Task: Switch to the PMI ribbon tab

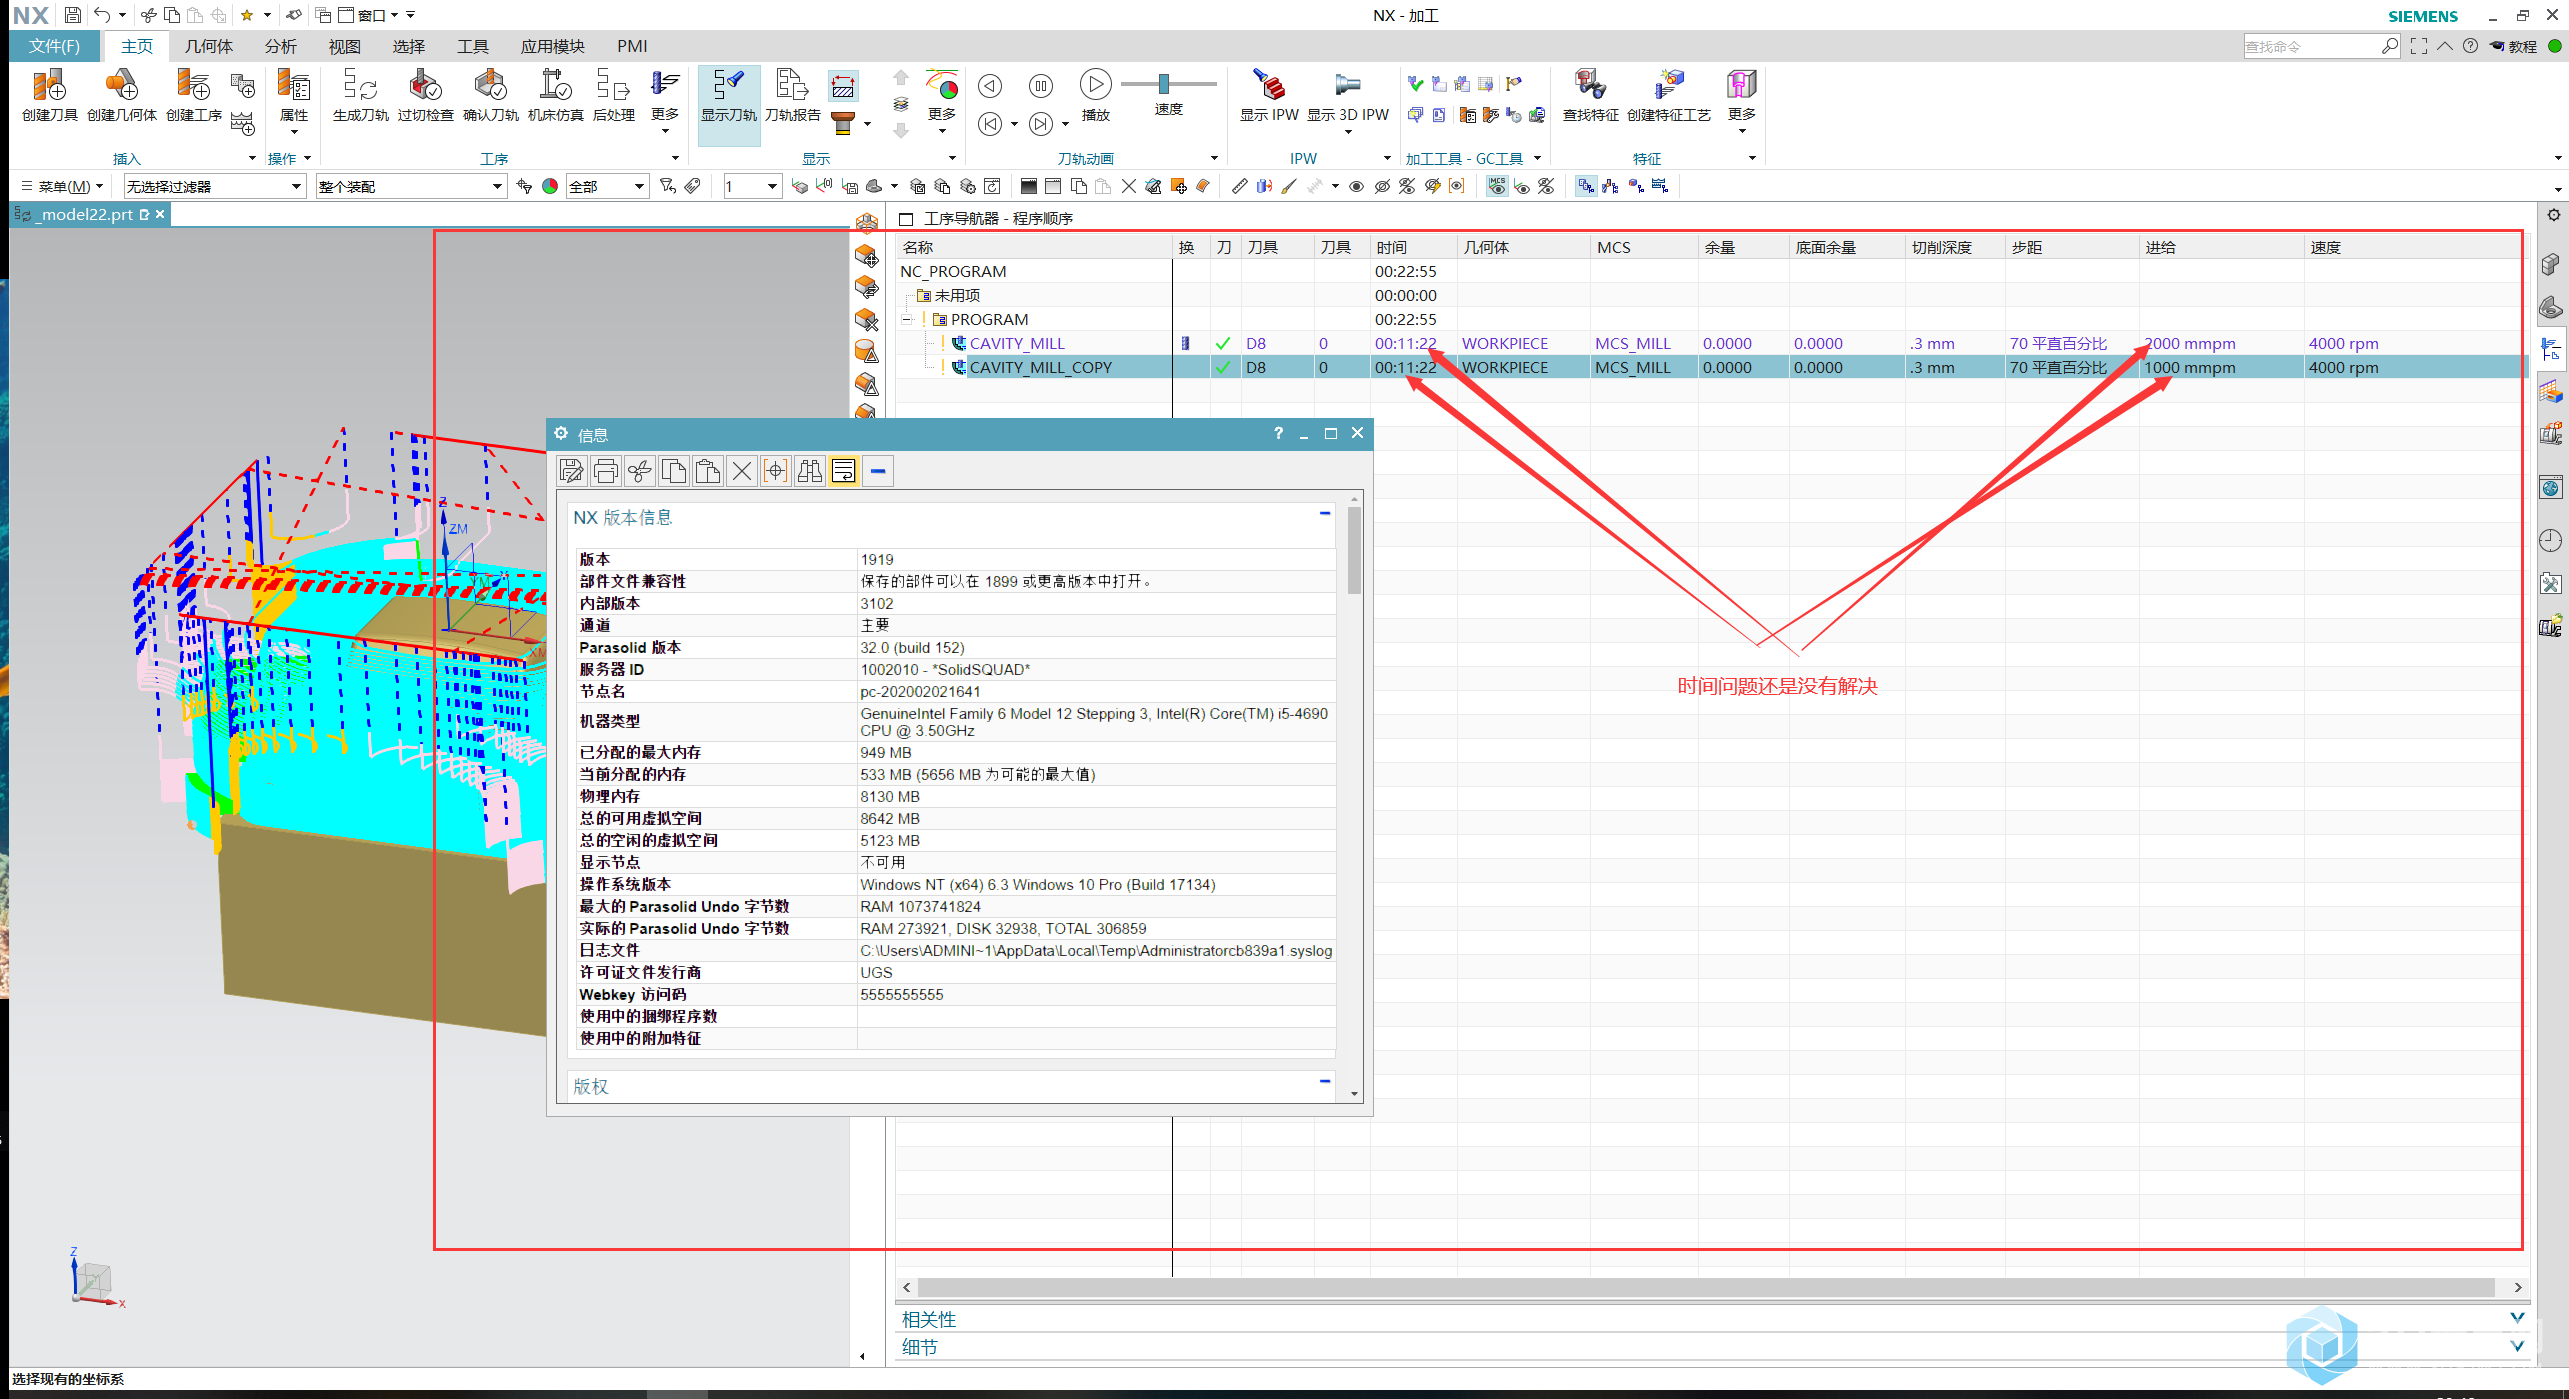Action: [x=632, y=46]
